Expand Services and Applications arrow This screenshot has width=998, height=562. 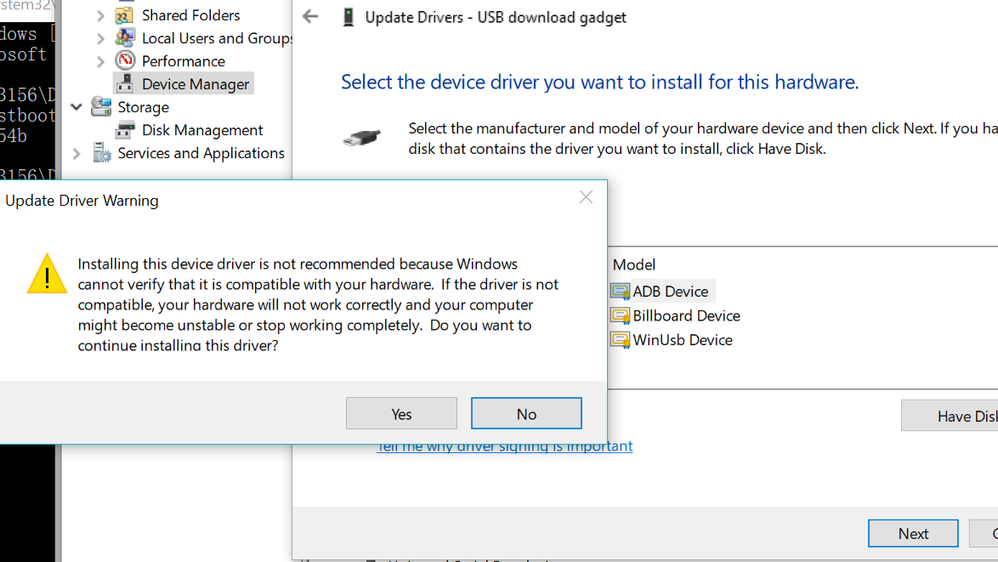pyautogui.click(x=76, y=153)
